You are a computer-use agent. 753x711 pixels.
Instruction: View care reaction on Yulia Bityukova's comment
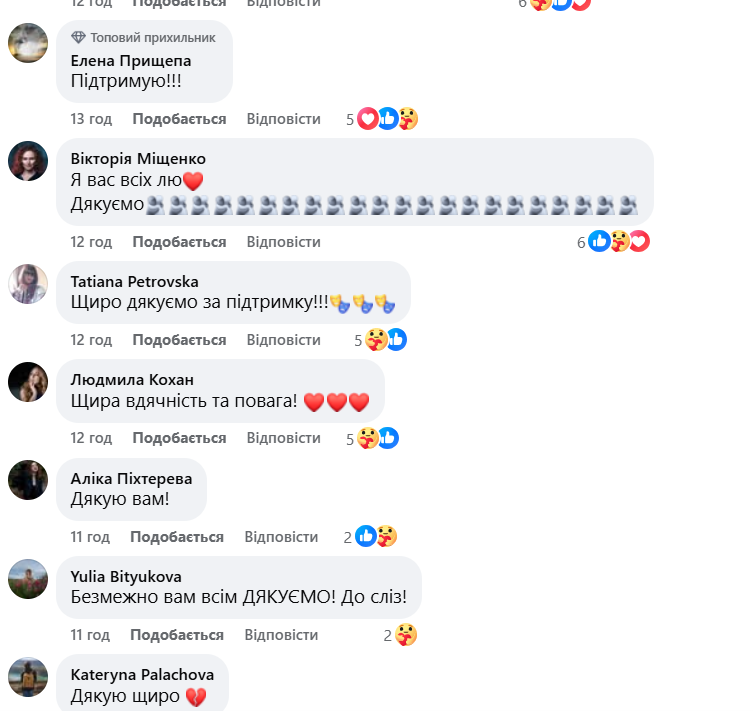pos(401,635)
